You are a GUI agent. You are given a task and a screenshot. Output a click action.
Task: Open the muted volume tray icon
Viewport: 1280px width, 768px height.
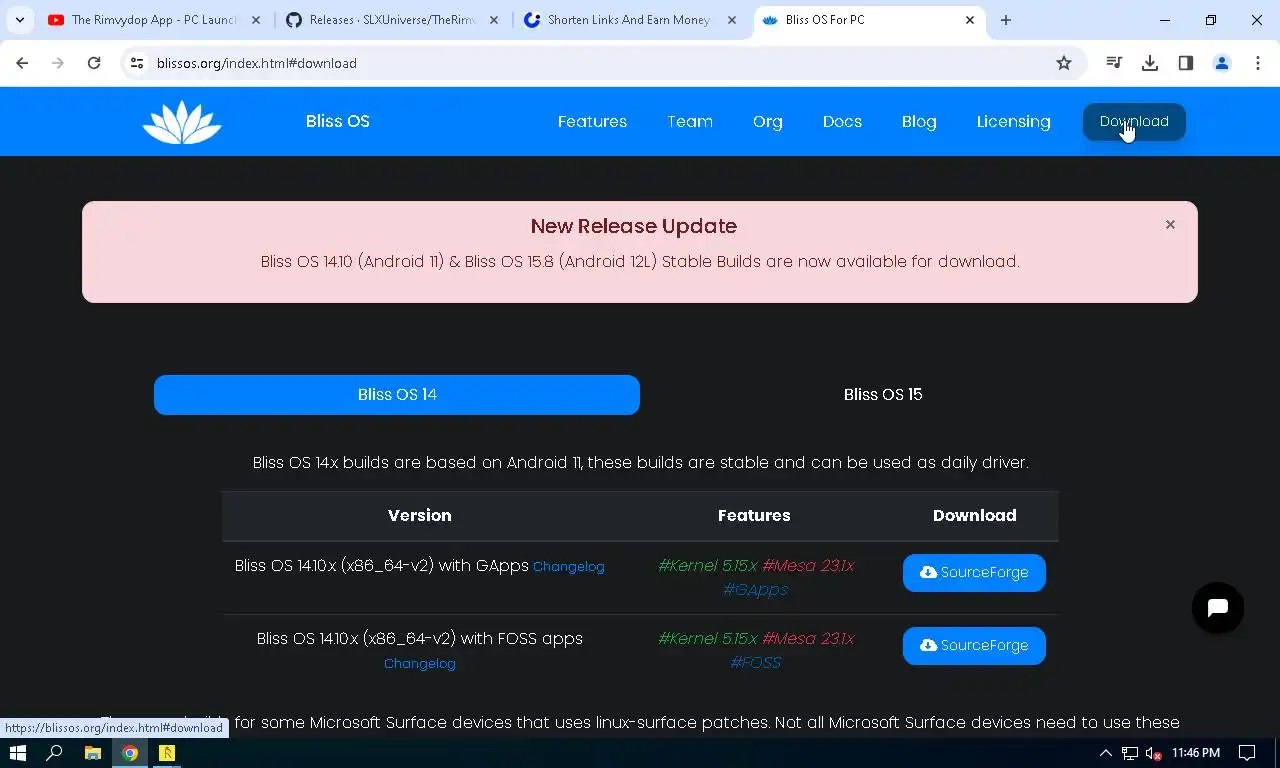pos(1153,753)
